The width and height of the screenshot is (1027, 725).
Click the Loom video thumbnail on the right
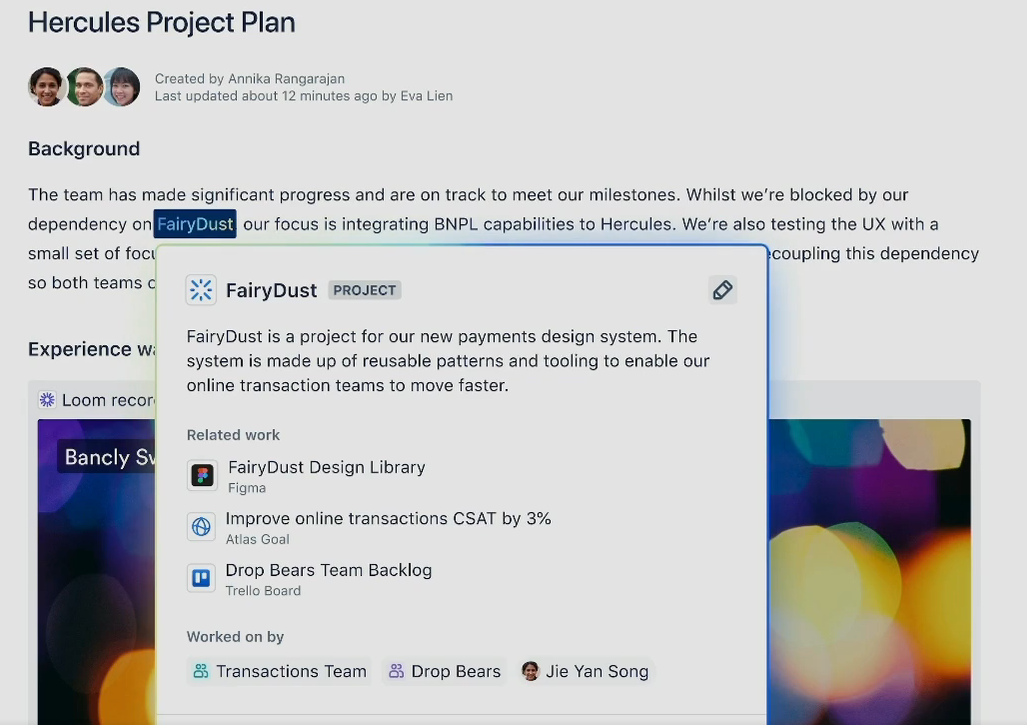[x=868, y=570]
